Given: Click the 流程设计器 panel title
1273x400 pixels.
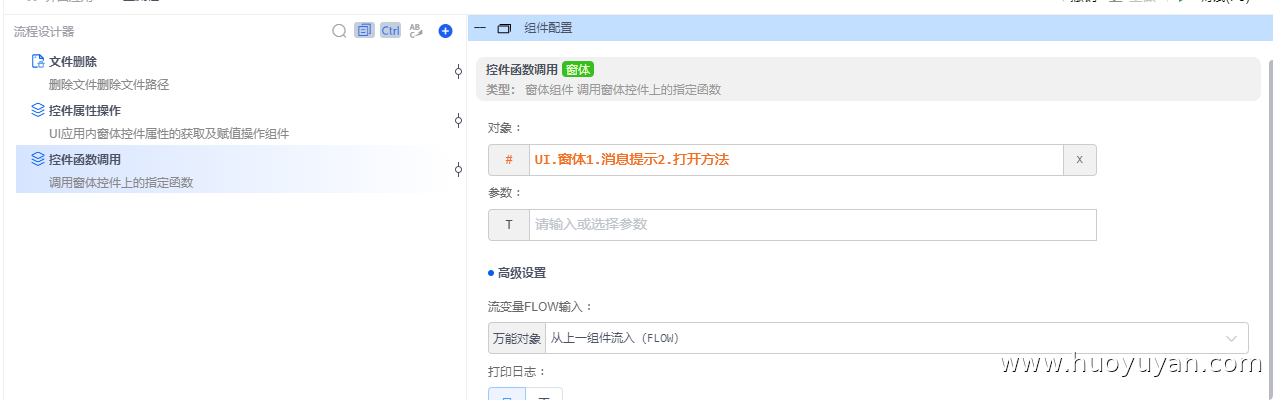Looking at the screenshot, I should point(44,32).
